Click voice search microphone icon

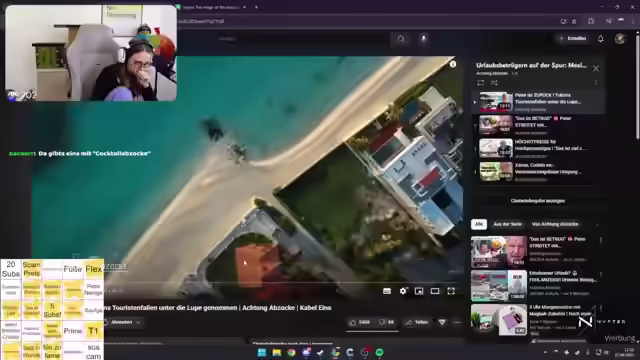[x=423, y=38]
